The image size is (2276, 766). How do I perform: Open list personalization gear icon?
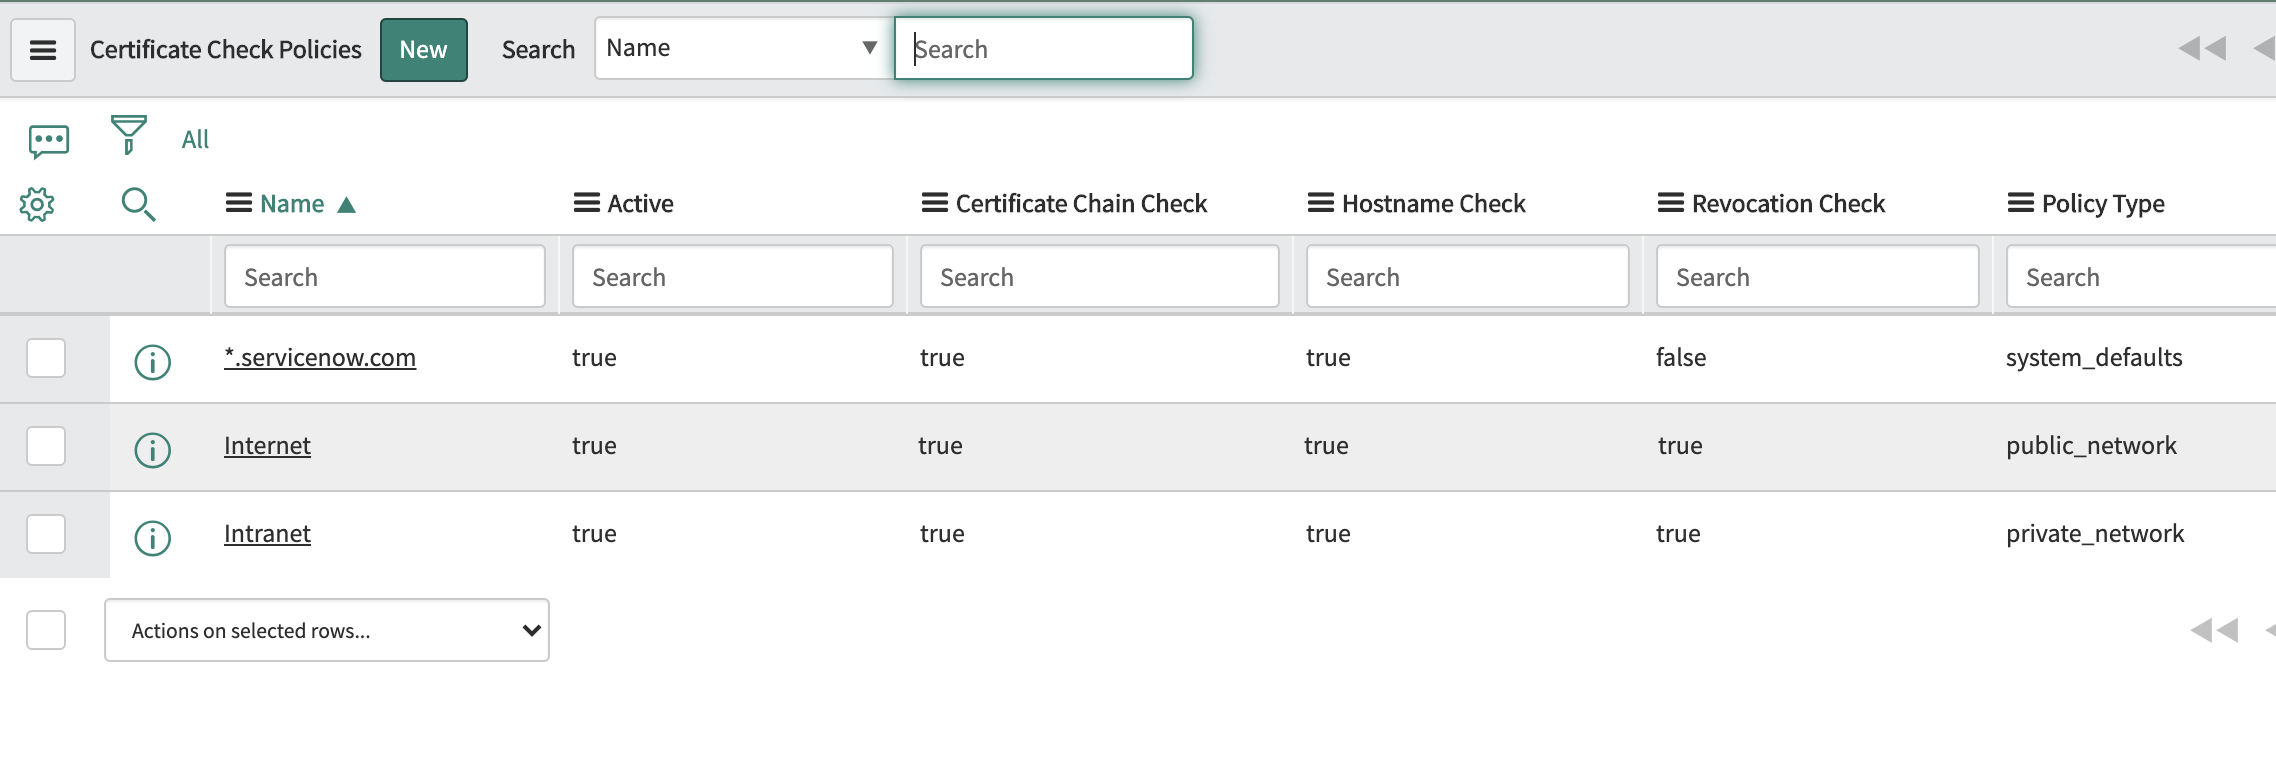click(x=37, y=204)
